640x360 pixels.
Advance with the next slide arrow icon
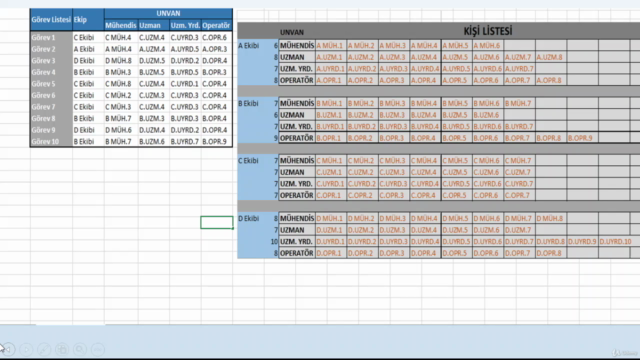(26, 349)
